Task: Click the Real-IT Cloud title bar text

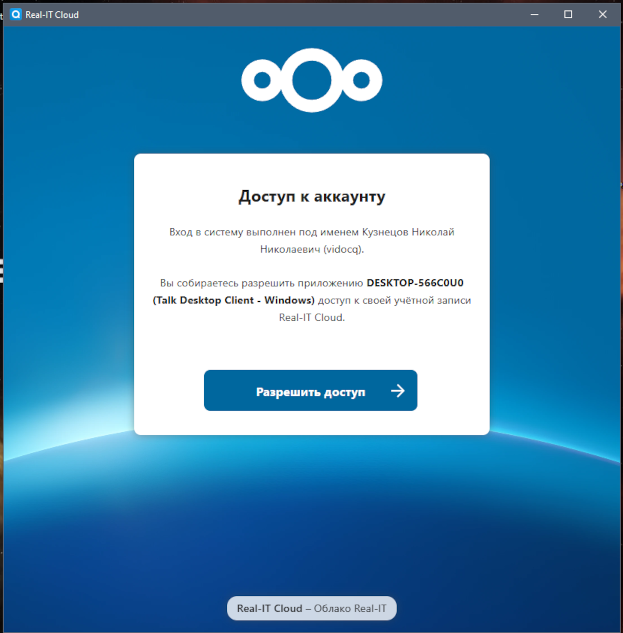Action: [52, 15]
